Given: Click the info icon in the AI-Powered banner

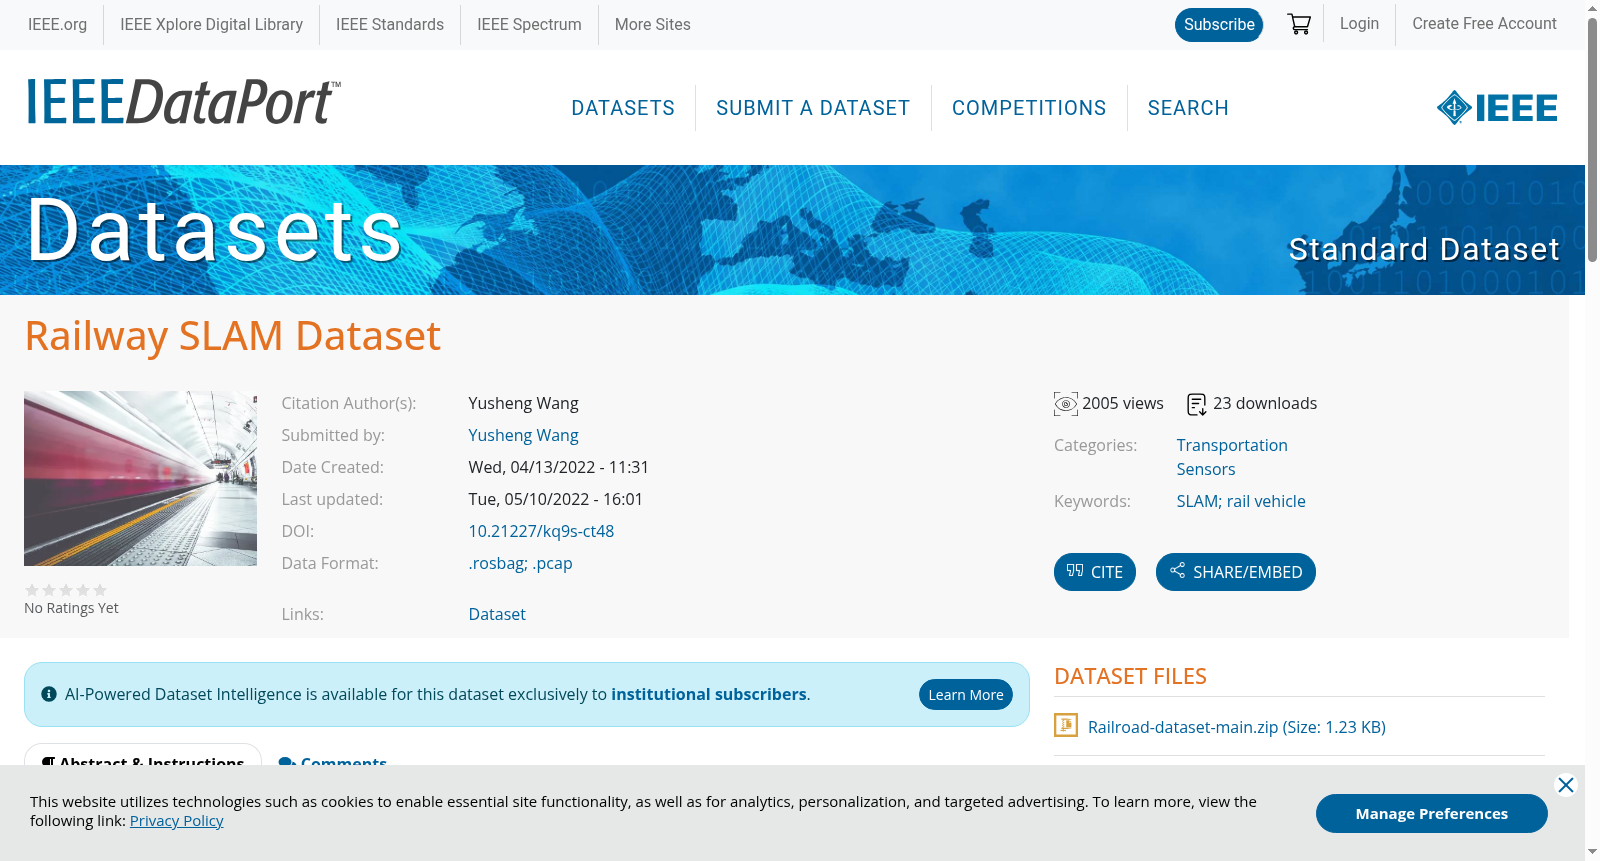Looking at the screenshot, I should point(49,694).
